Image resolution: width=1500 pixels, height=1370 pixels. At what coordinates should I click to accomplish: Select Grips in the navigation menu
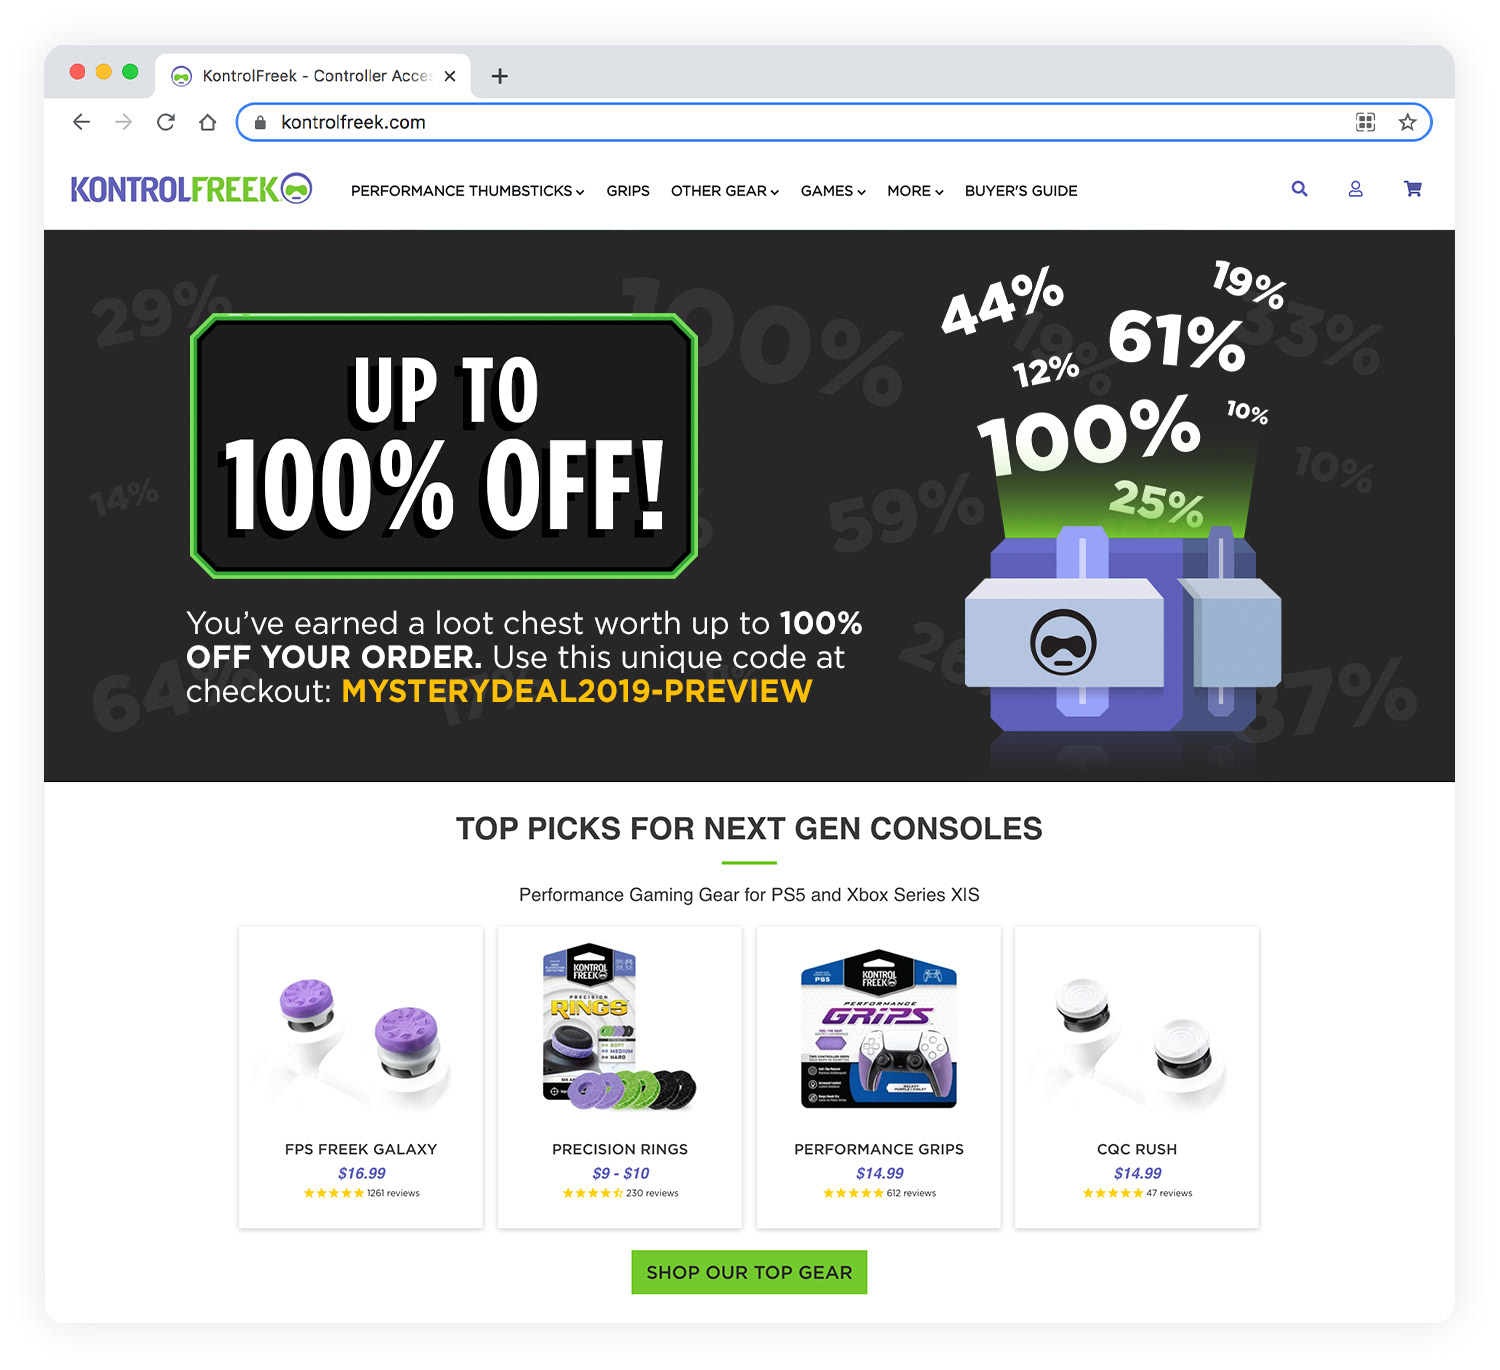(628, 191)
